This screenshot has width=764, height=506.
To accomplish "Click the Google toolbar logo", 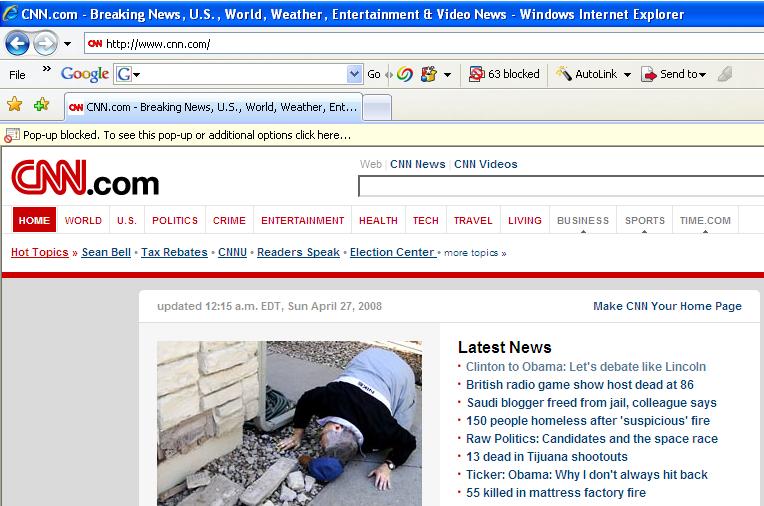I will [84, 74].
